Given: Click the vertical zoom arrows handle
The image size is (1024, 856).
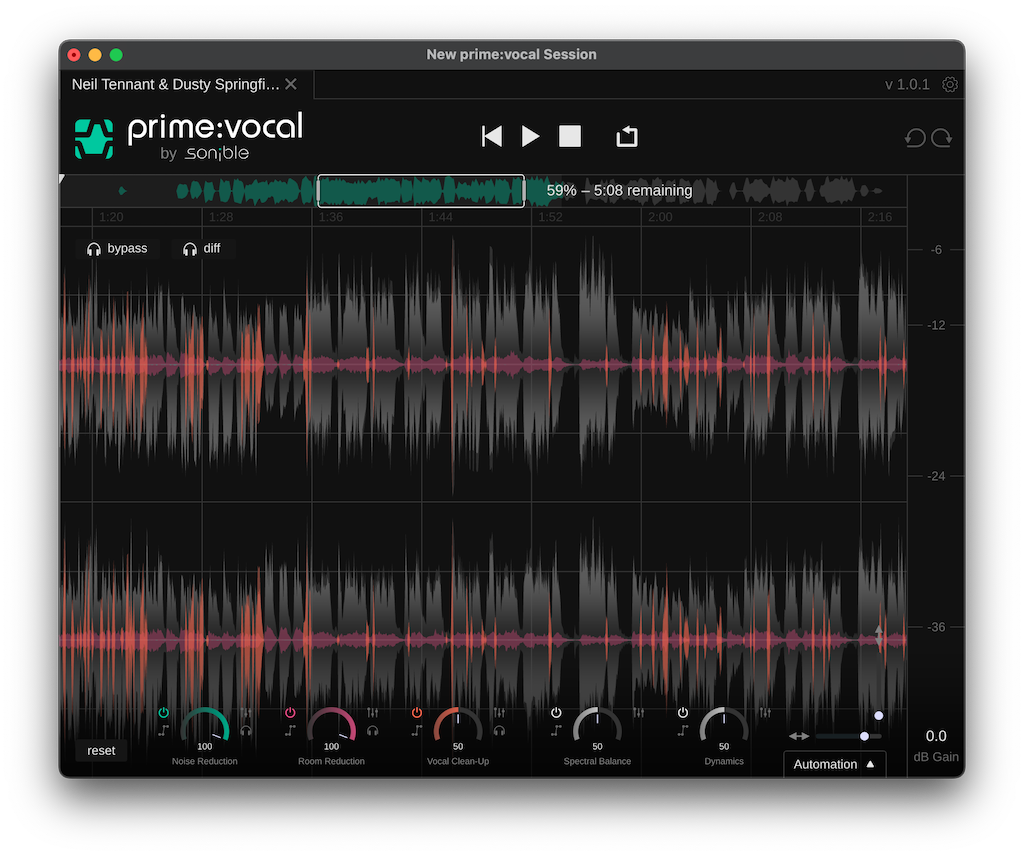Looking at the screenshot, I should [x=878, y=635].
